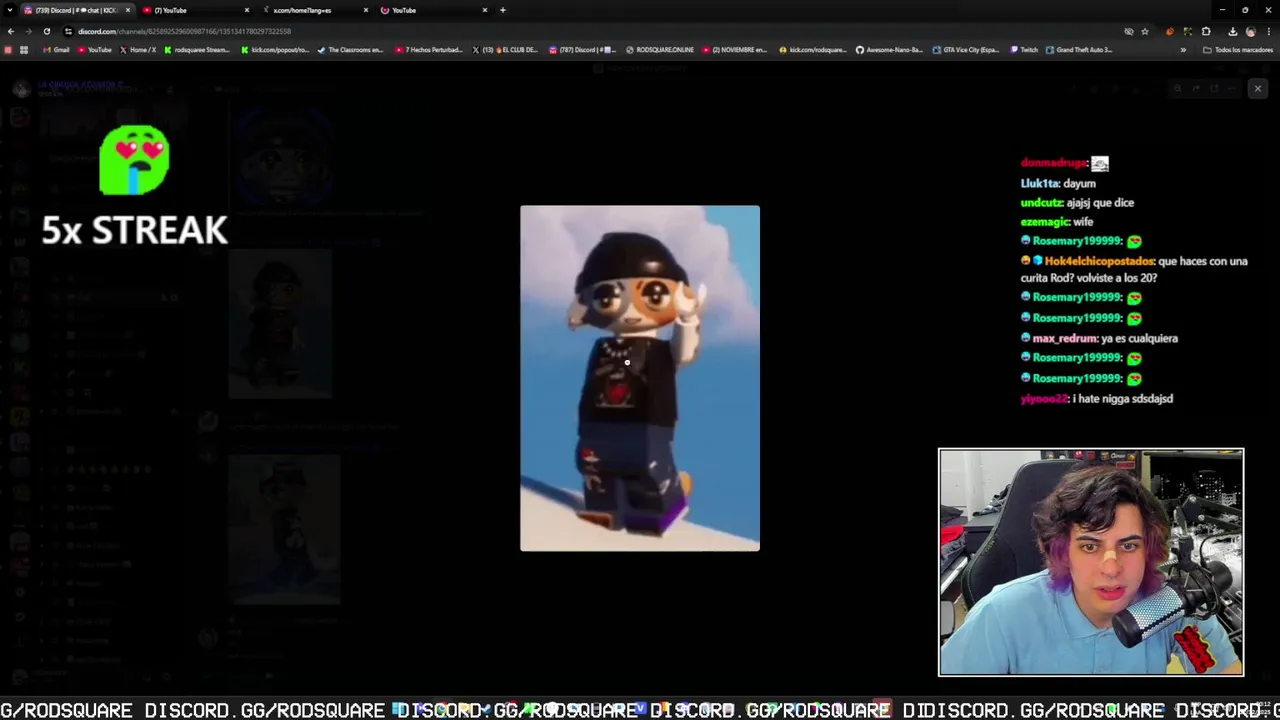Go back to the previous page
Image resolution: width=1280 pixels, height=720 pixels.
10,31
